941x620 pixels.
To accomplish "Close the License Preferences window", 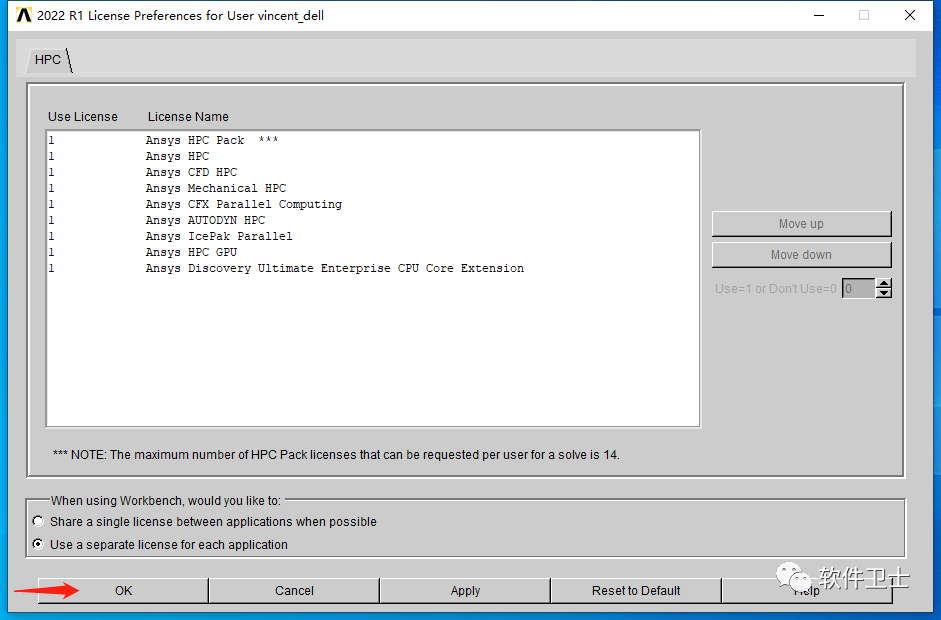I will point(910,16).
